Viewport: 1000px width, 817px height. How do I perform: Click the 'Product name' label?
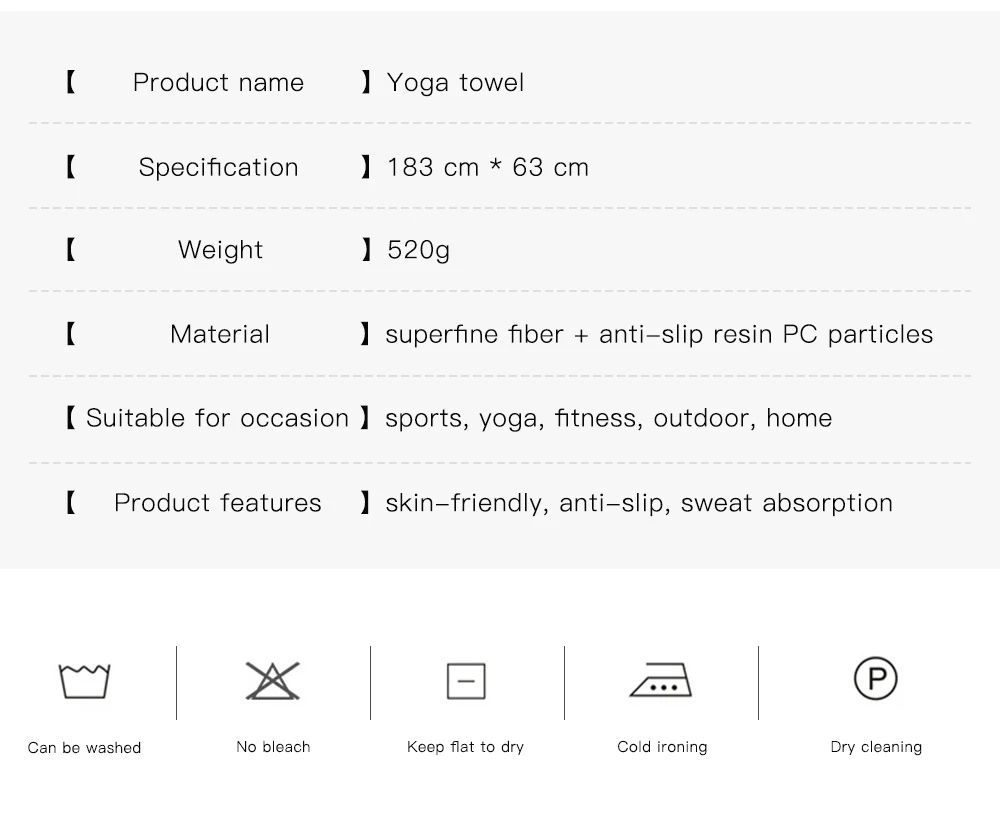point(218,83)
